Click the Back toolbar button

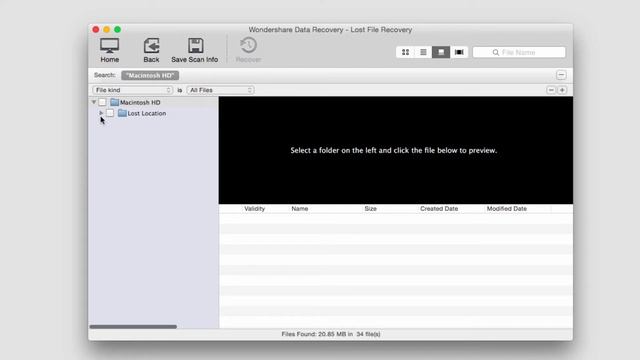[151, 51]
